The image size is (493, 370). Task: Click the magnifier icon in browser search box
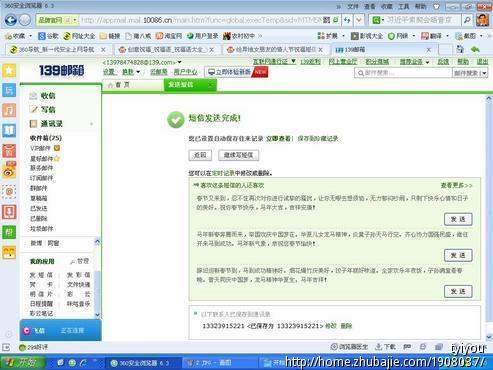467,20
